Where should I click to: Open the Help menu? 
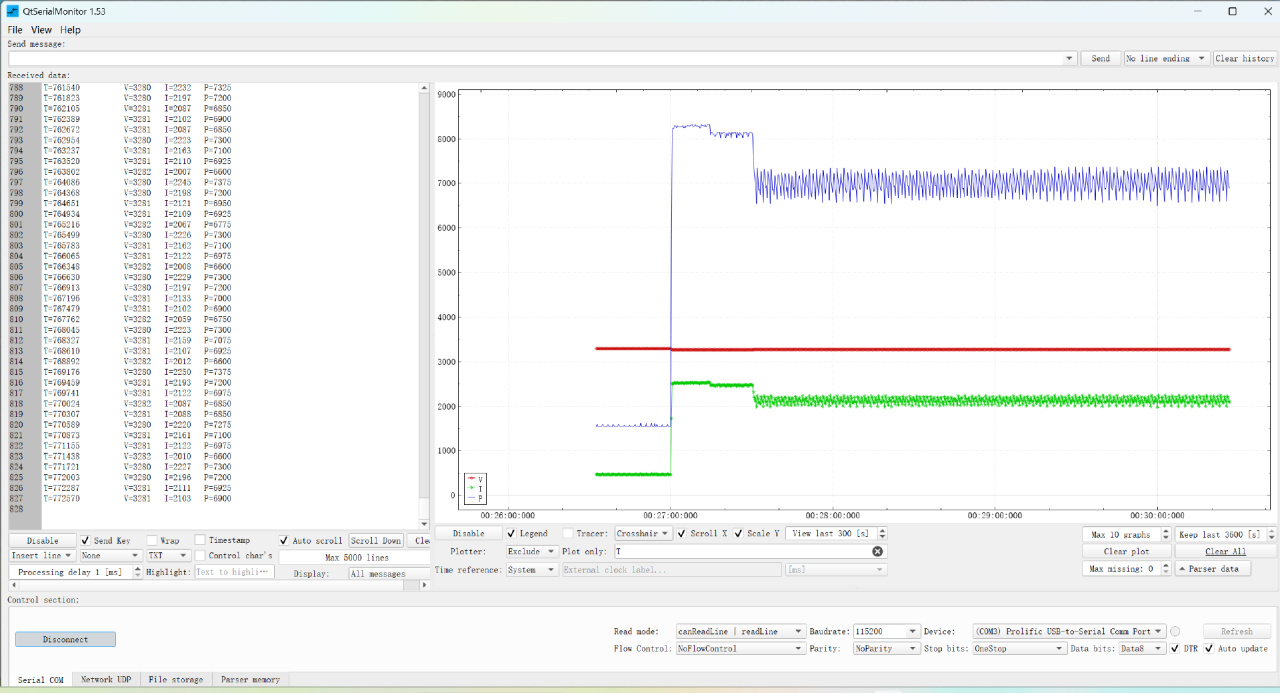[x=70, y=30]
